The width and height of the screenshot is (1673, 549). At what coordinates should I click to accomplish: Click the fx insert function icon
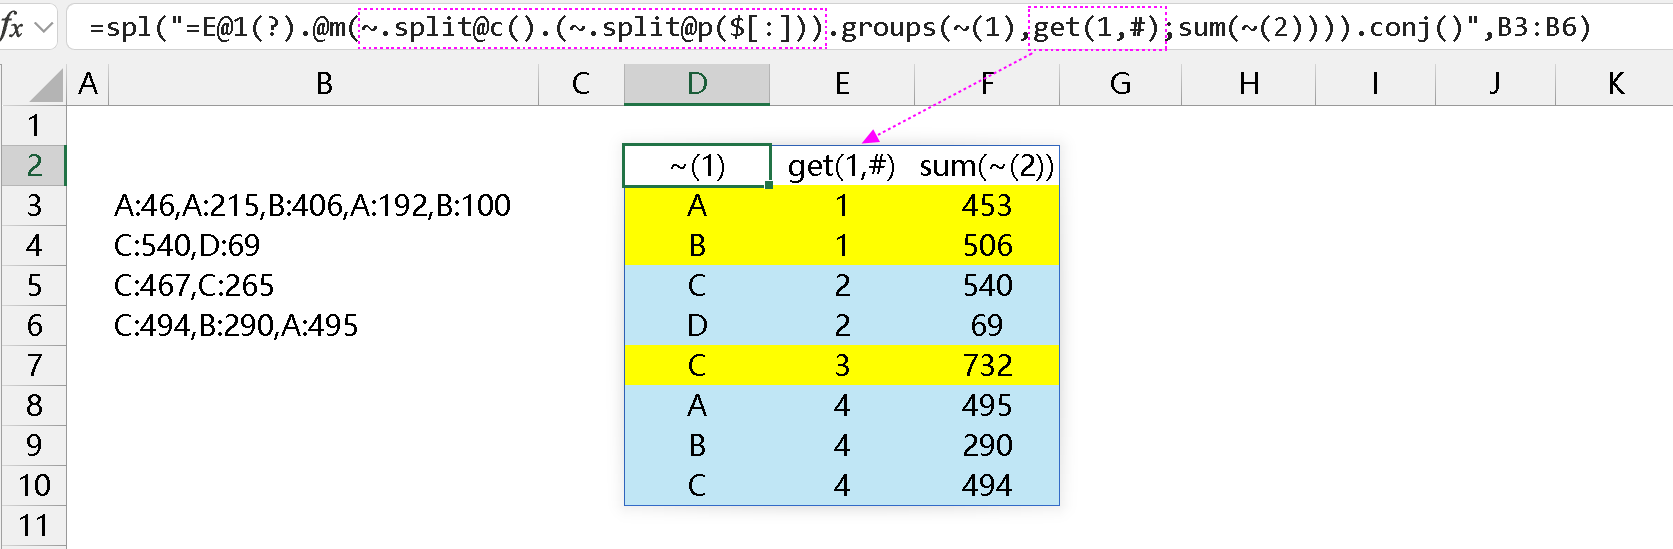point(12,27)
